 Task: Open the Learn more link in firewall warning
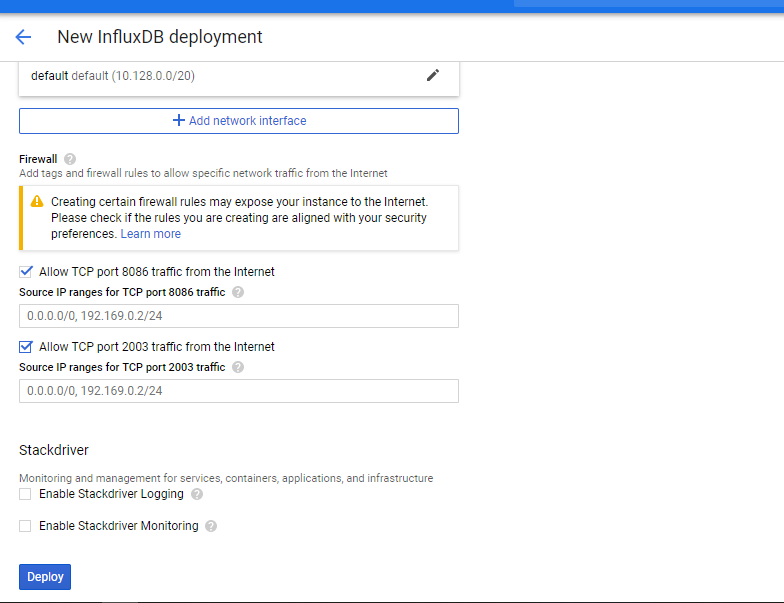[x=151, y=234]
